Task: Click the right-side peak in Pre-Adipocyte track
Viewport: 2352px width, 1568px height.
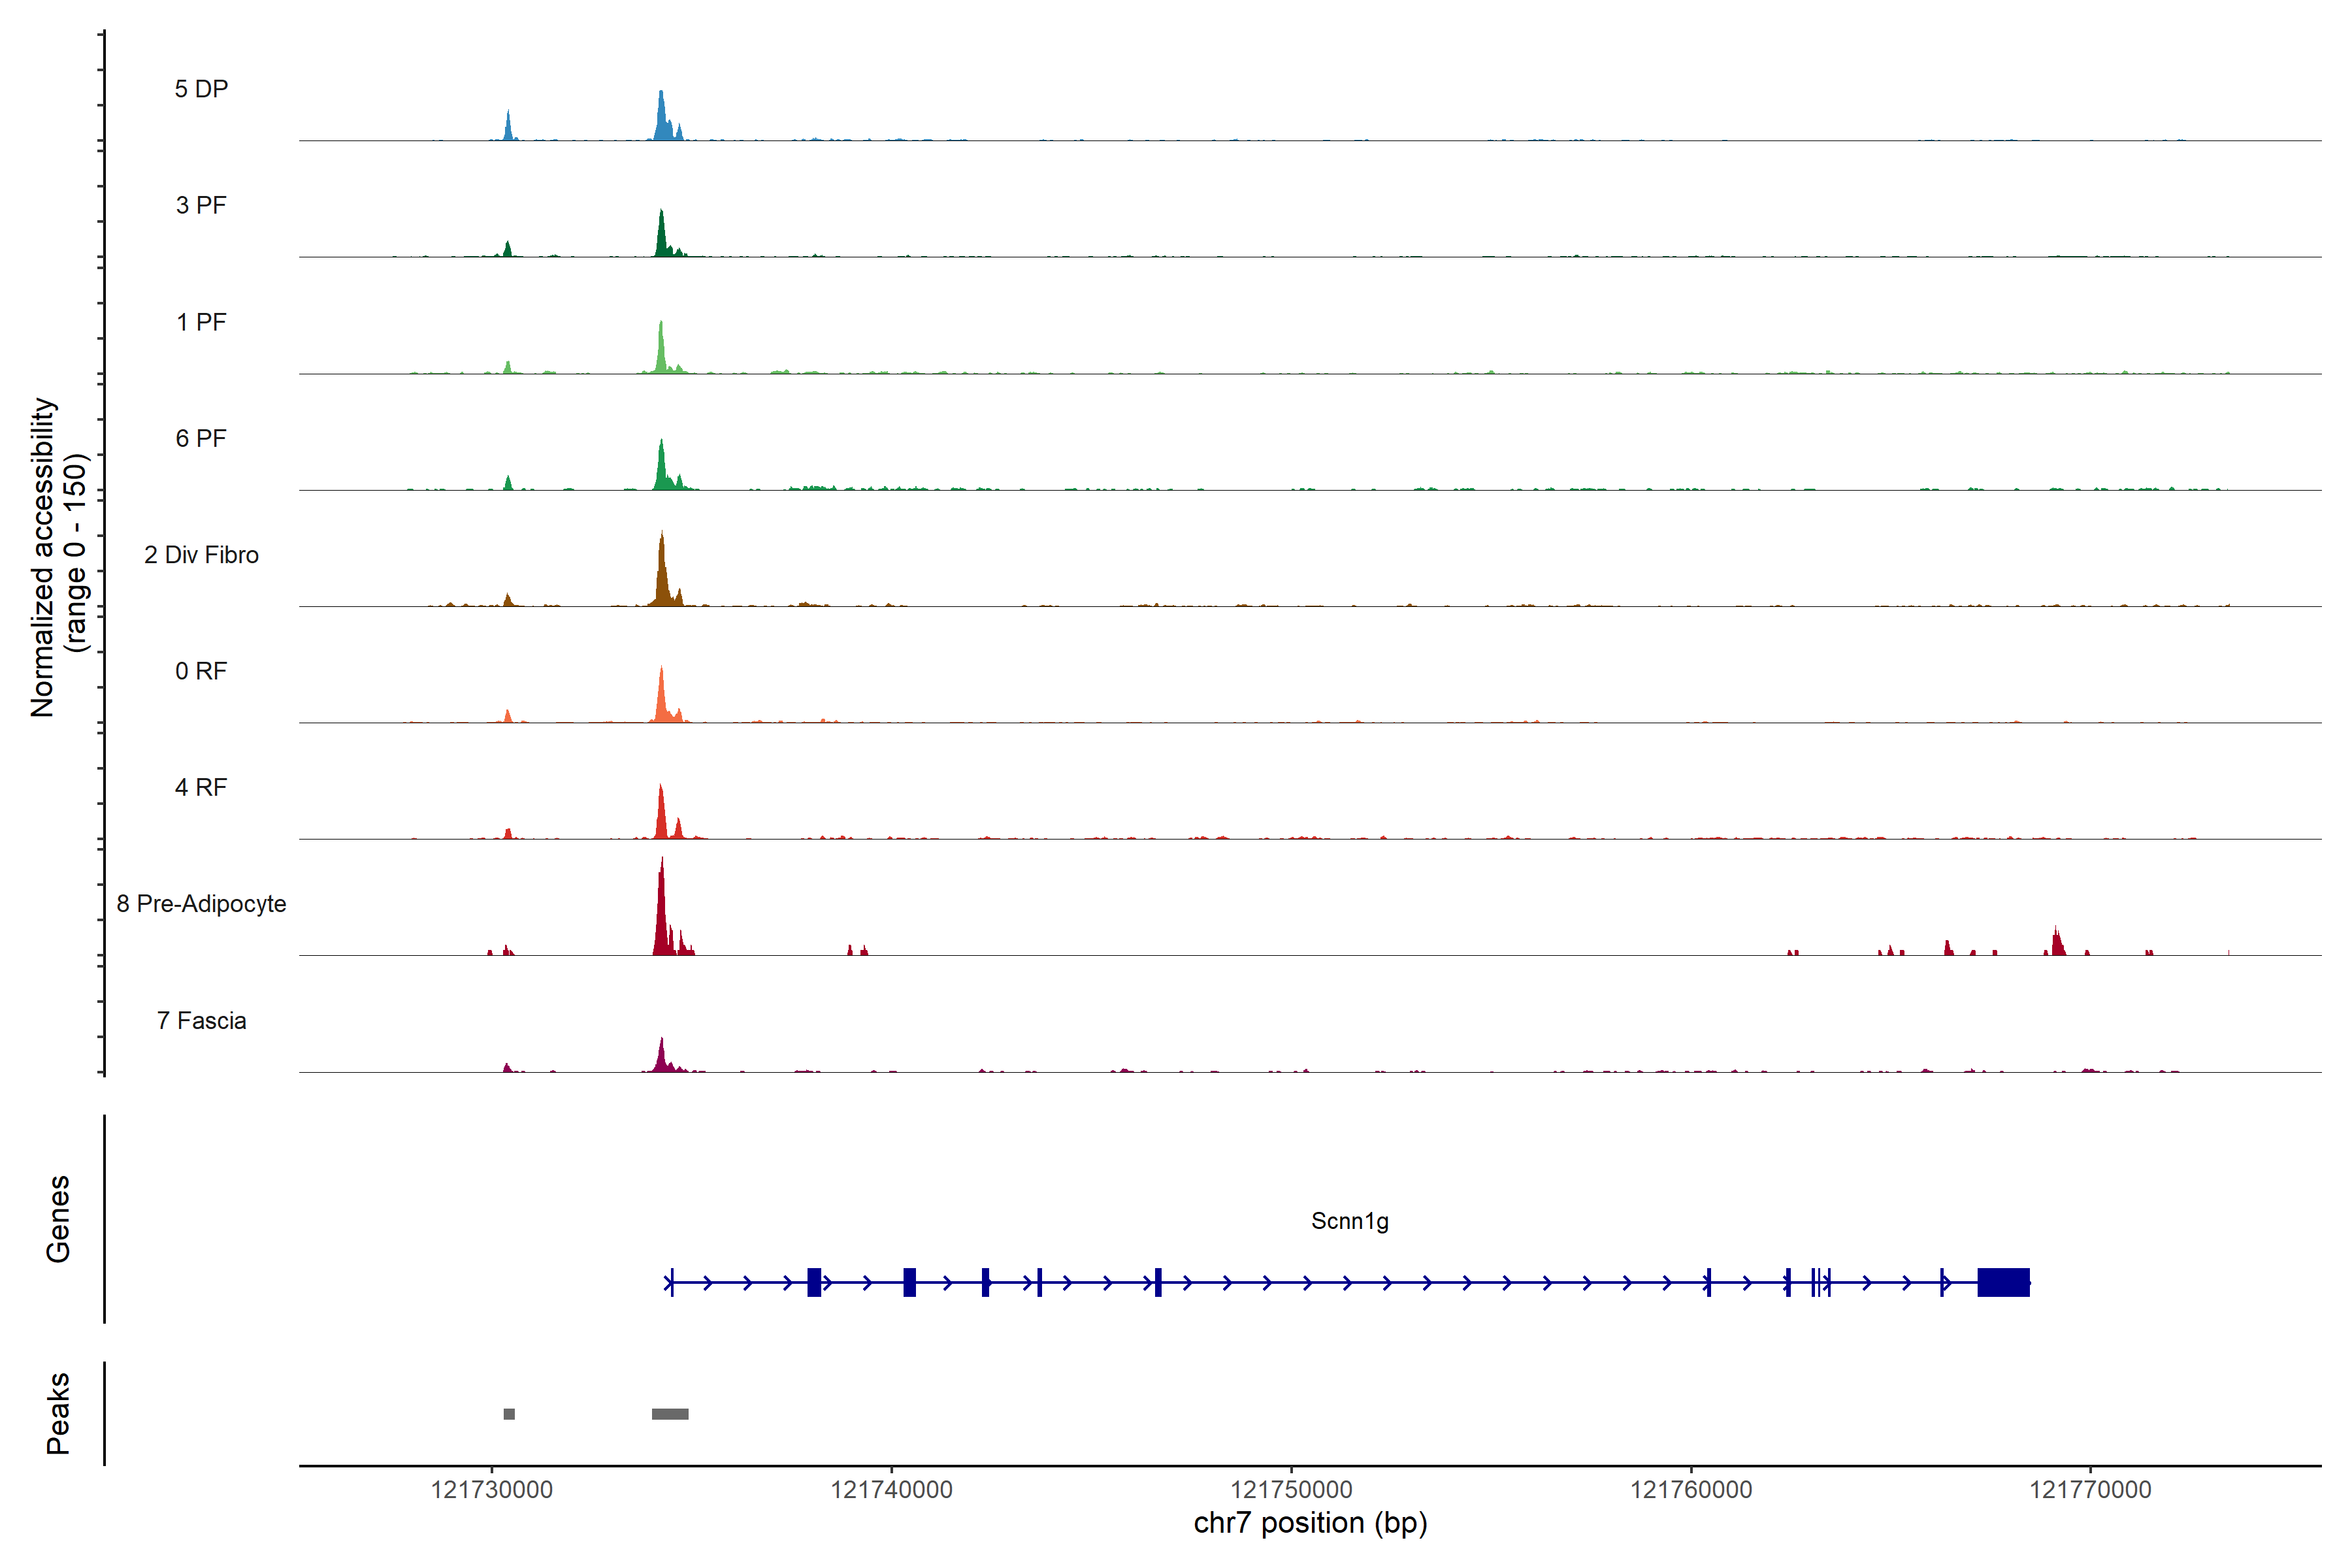Action: [x=2057, y=943]
